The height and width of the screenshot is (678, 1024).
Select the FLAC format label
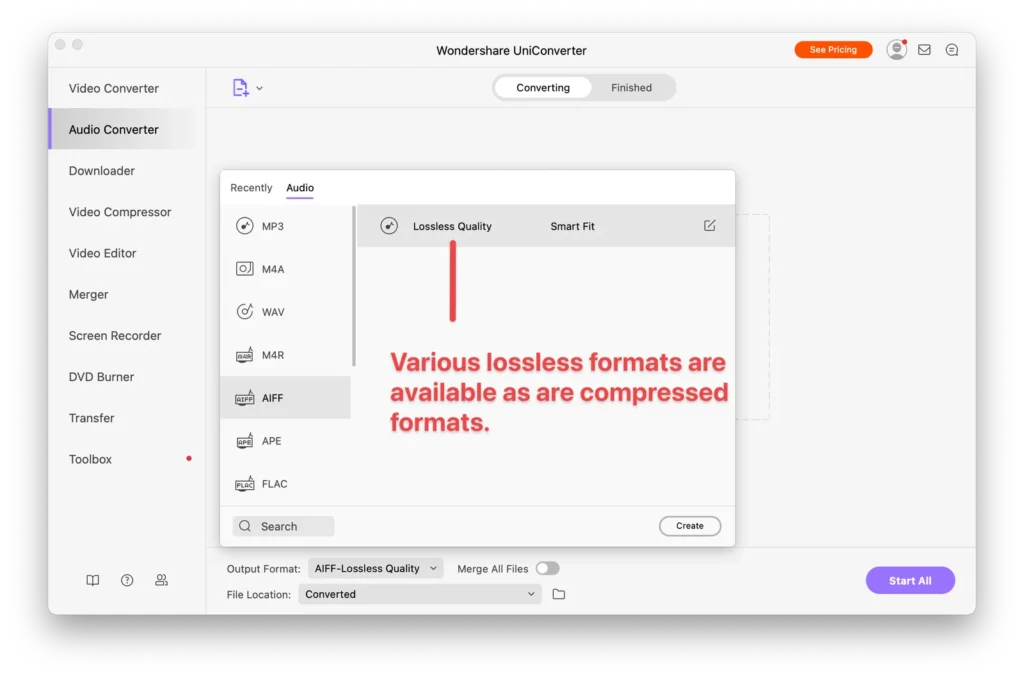coord(274,484)
